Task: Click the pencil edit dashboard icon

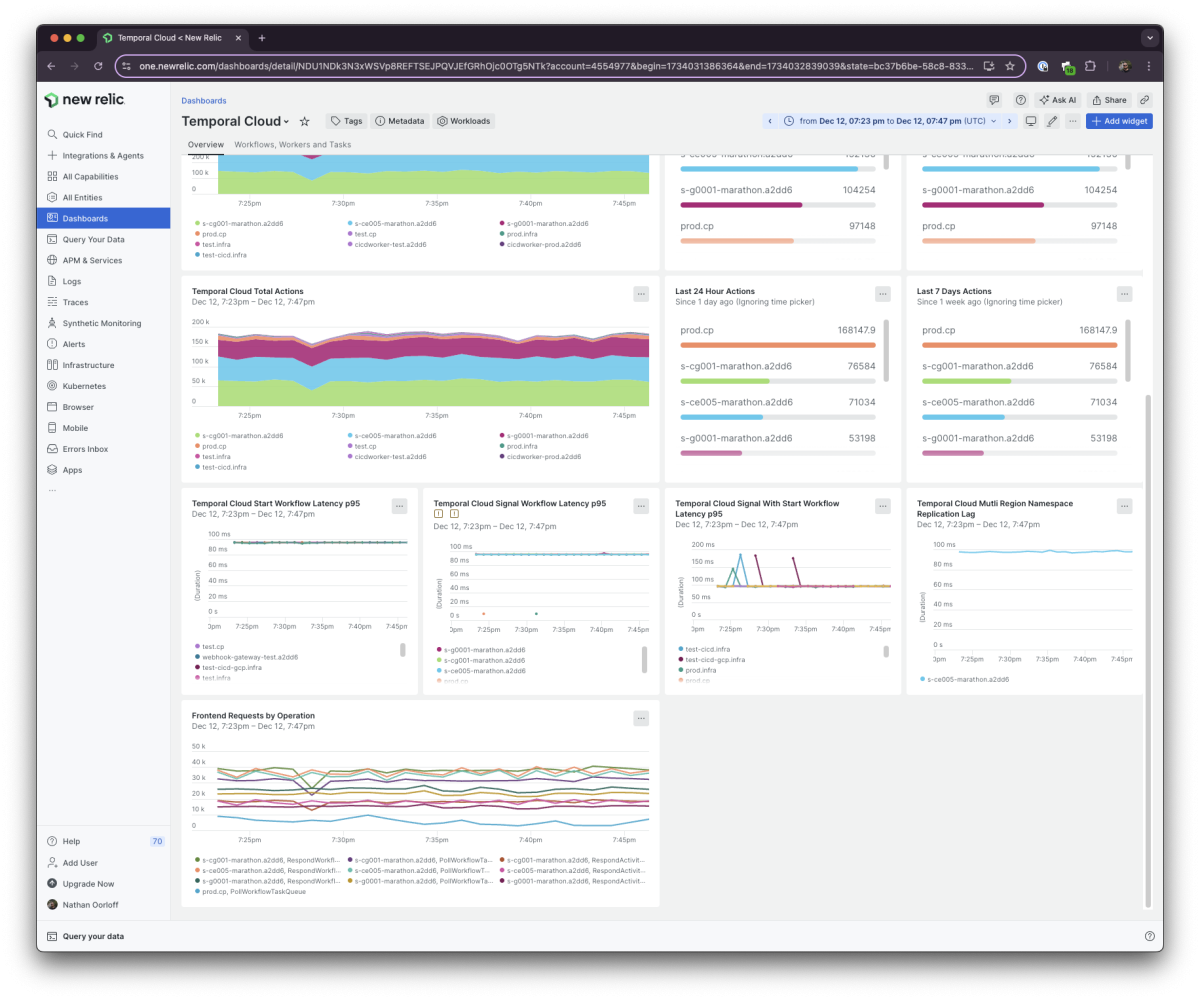Action: pyautogui.click(x=1052, y=121)
